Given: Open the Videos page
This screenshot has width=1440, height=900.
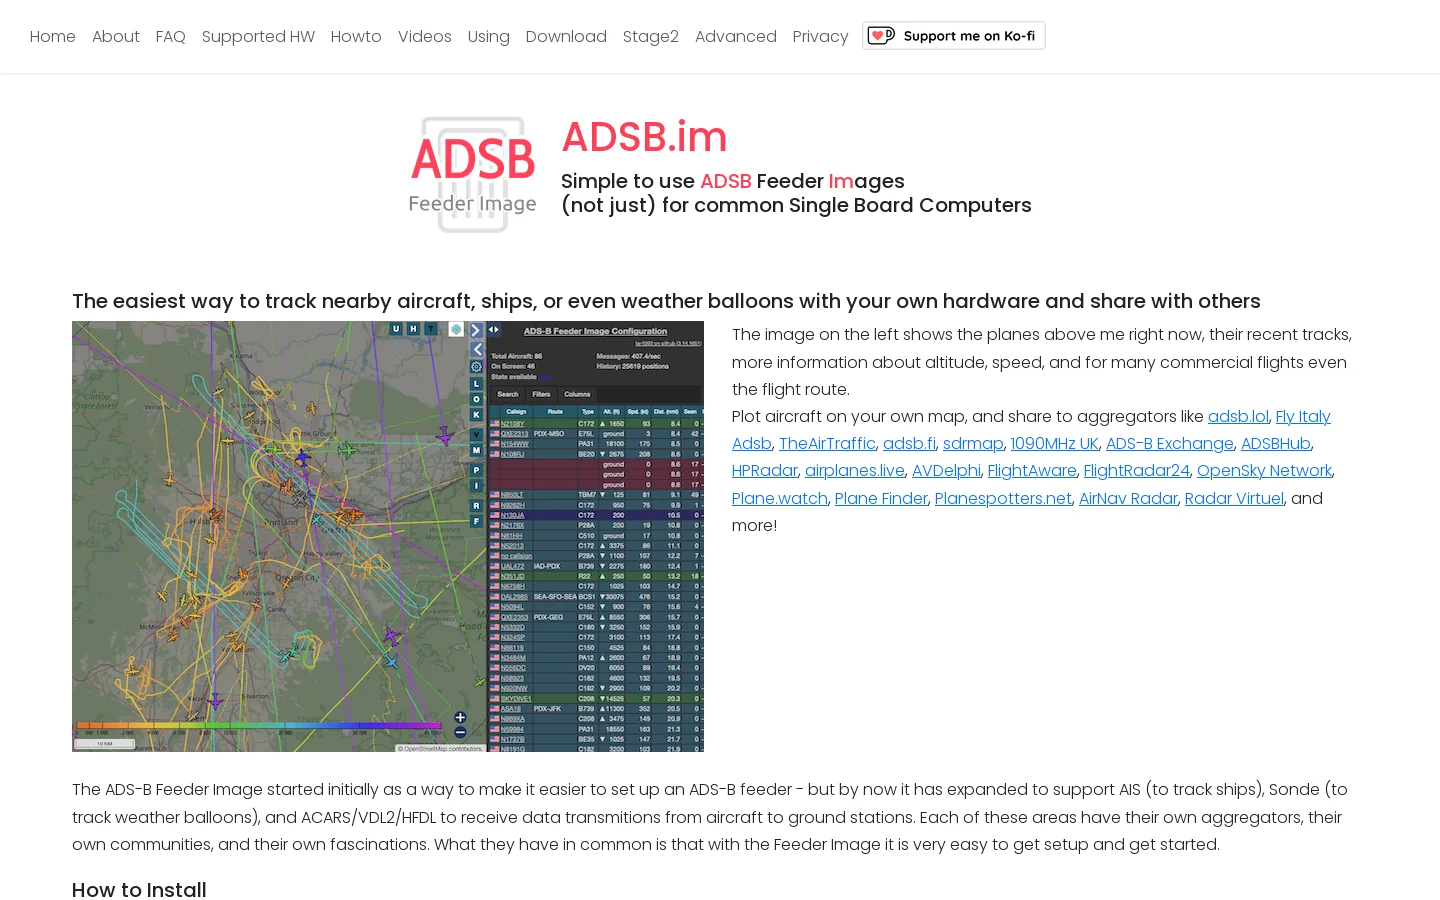Looking at the screenshot, I should point(425,36).
